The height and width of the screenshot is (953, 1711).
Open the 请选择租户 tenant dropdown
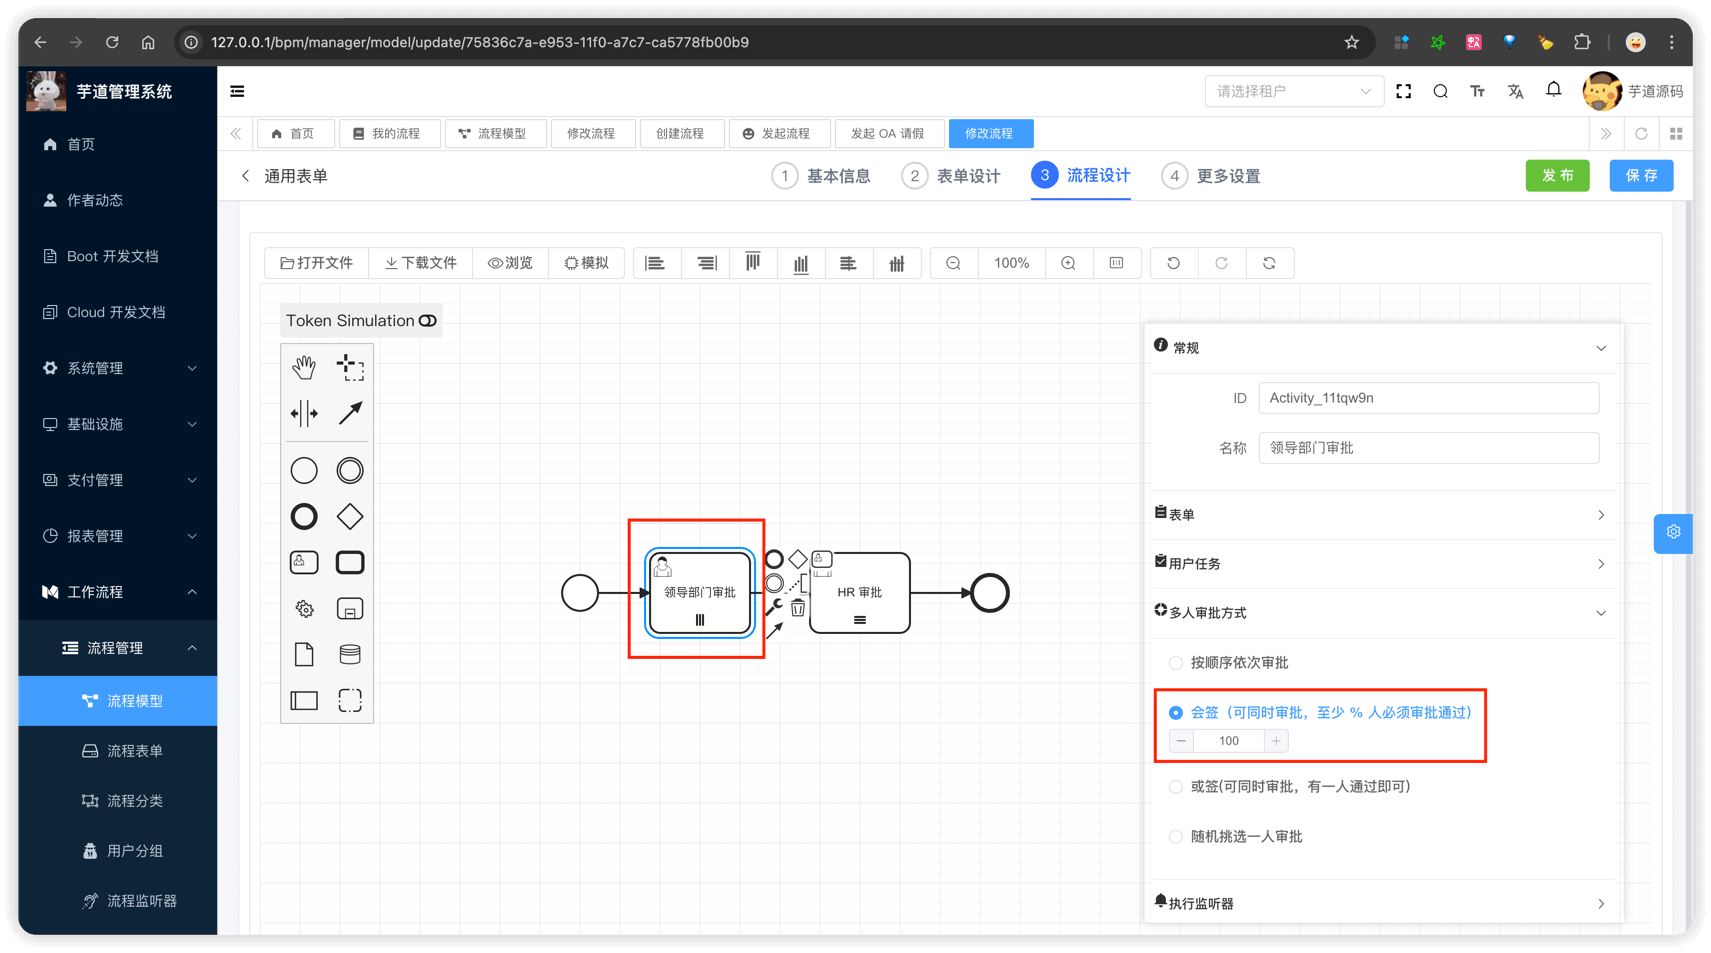1293,91
